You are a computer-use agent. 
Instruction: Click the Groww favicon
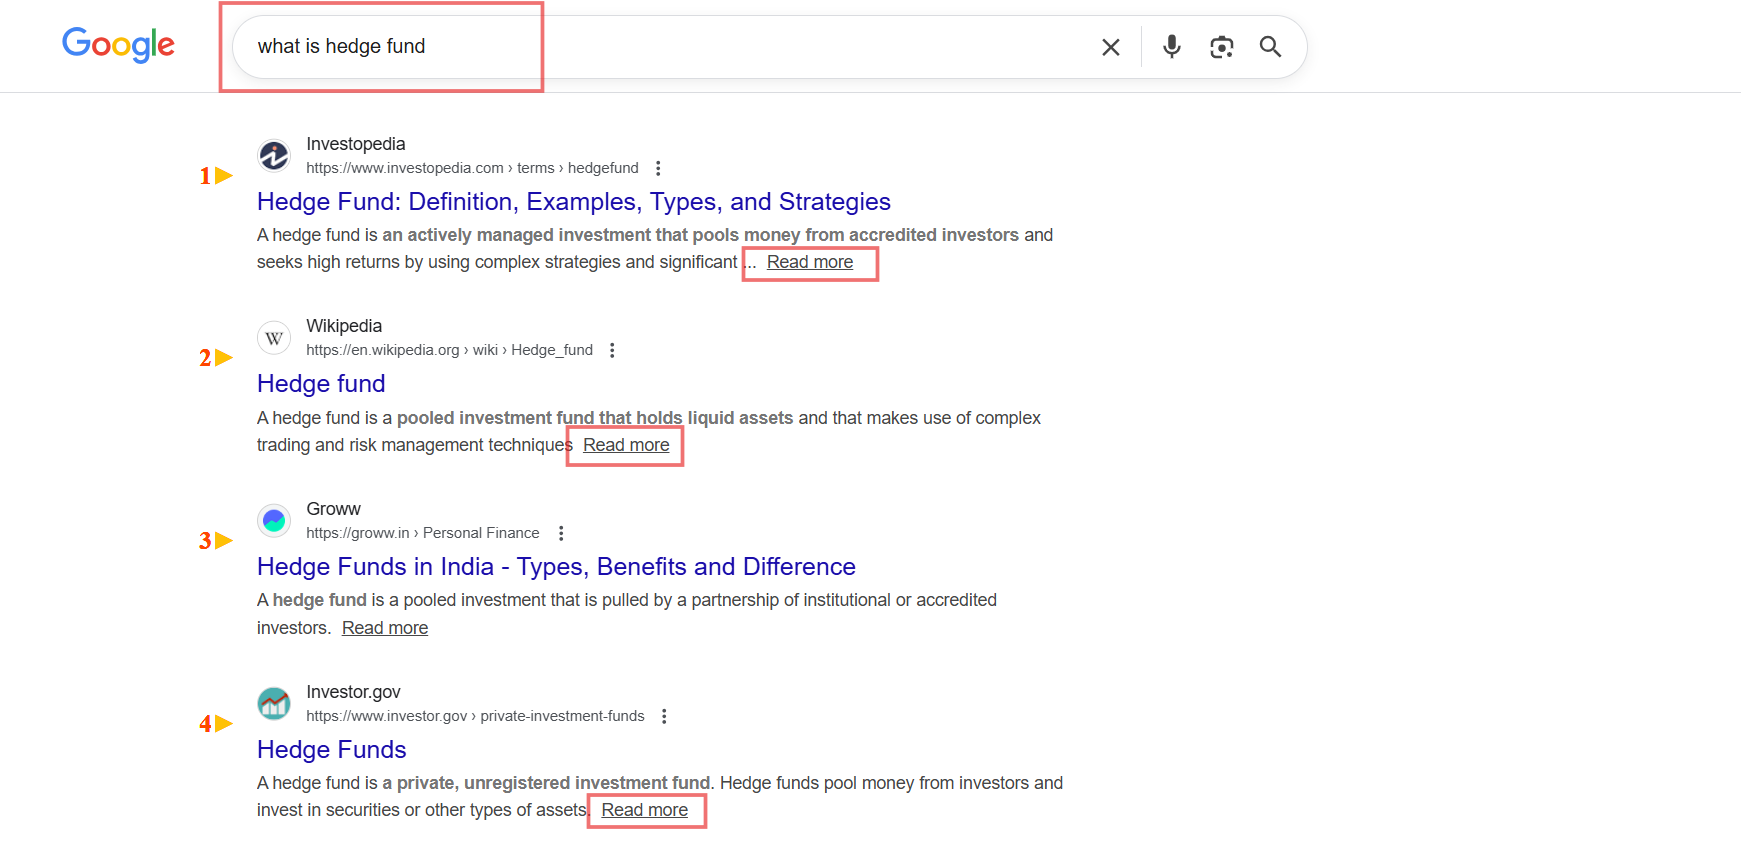[x=274, y=521]
